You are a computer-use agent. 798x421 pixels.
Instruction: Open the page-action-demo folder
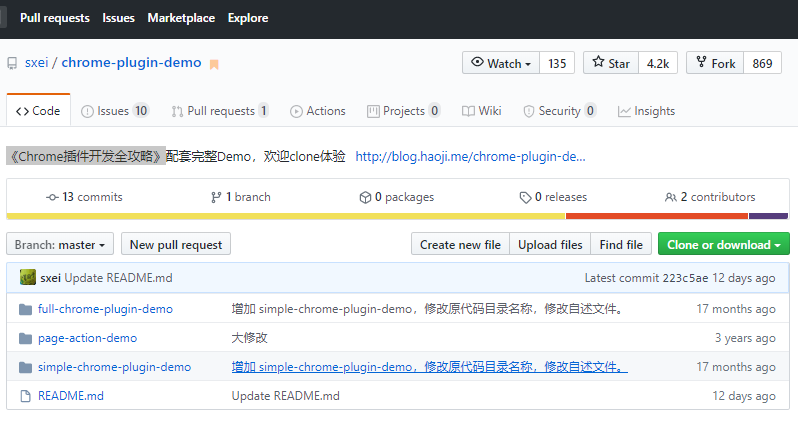(88, 338)
